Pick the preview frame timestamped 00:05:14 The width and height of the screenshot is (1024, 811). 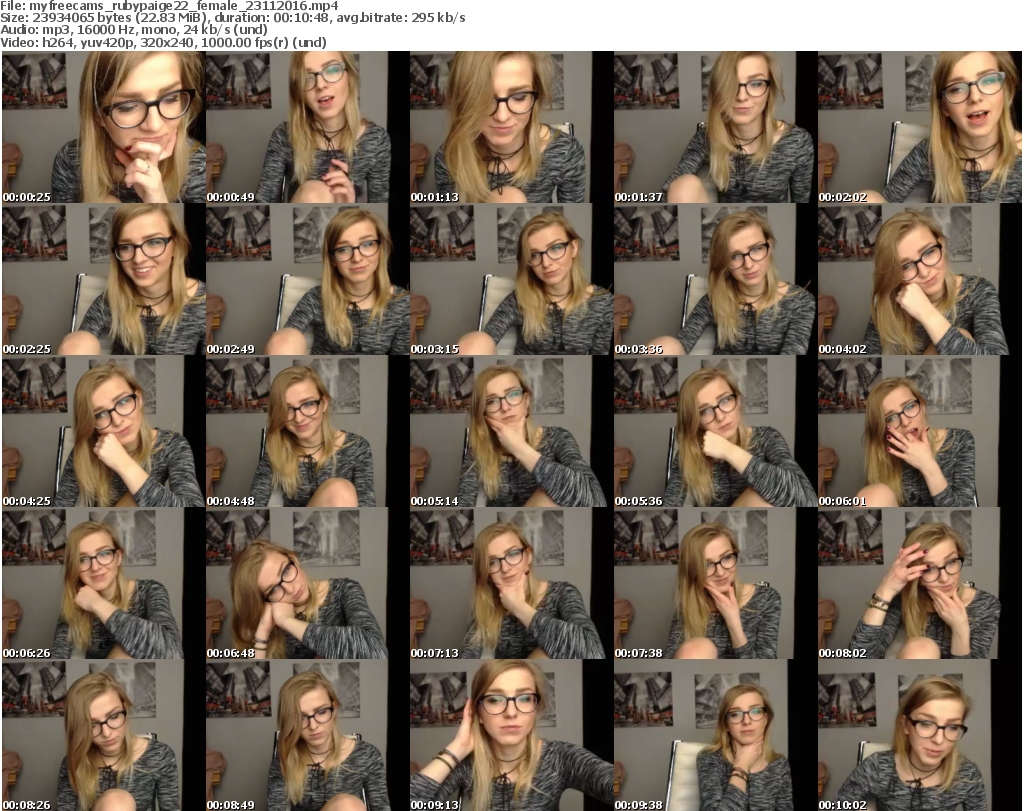pos(511,432)
